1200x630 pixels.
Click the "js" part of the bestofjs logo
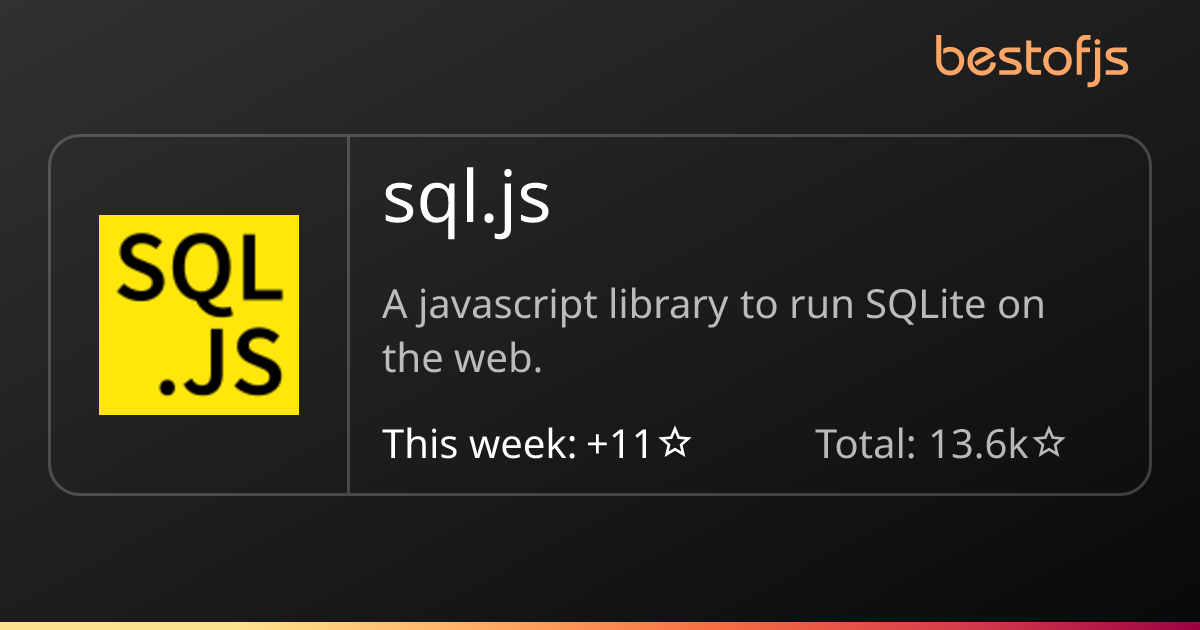pyautogui.click(x=1109, y=60)
